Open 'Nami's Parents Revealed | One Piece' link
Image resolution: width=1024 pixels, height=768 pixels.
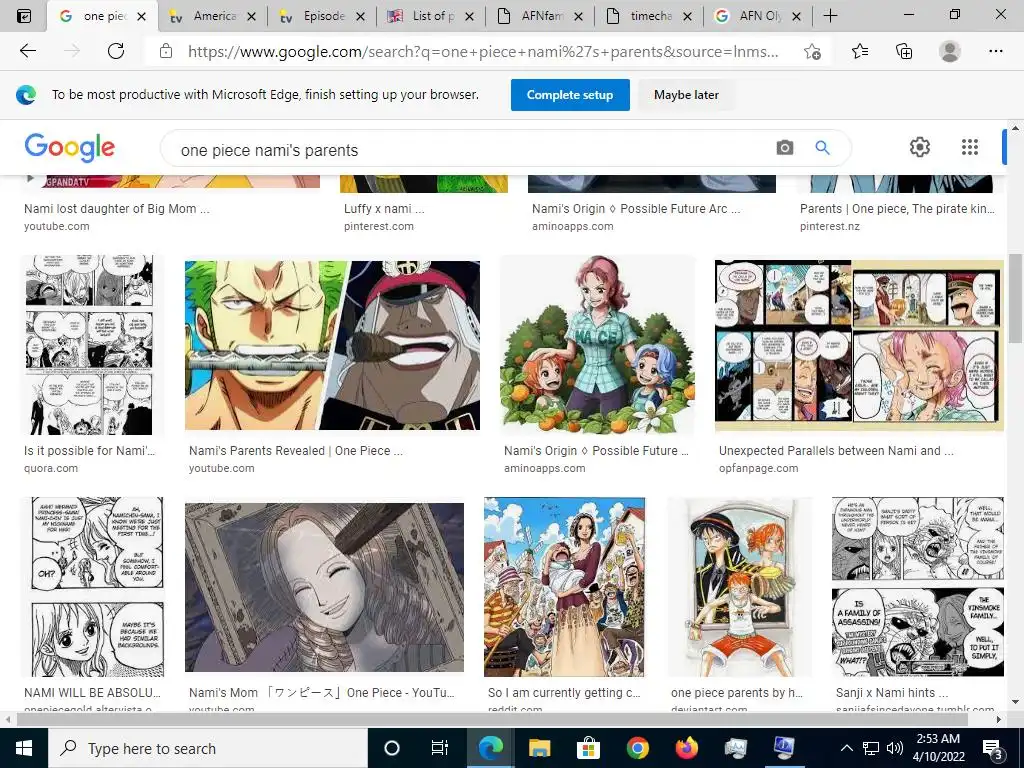pos(296,451)
